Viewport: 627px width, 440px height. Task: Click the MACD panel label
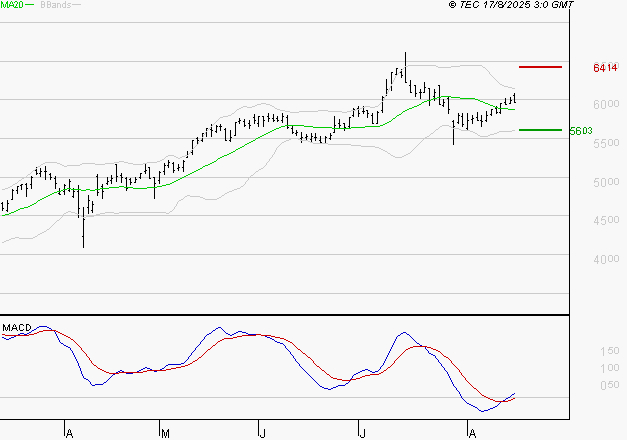[17, 328]
